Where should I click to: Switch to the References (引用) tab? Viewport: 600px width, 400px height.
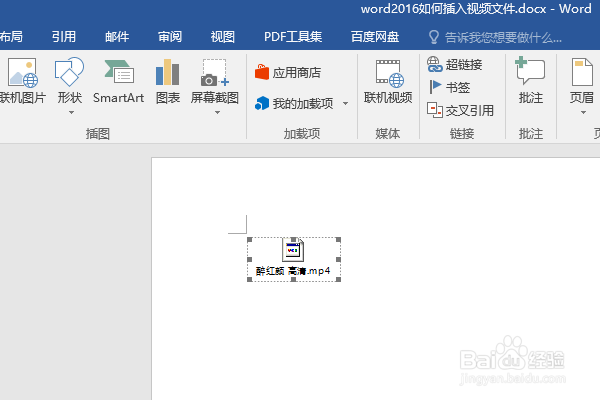(x=64, y=37)
